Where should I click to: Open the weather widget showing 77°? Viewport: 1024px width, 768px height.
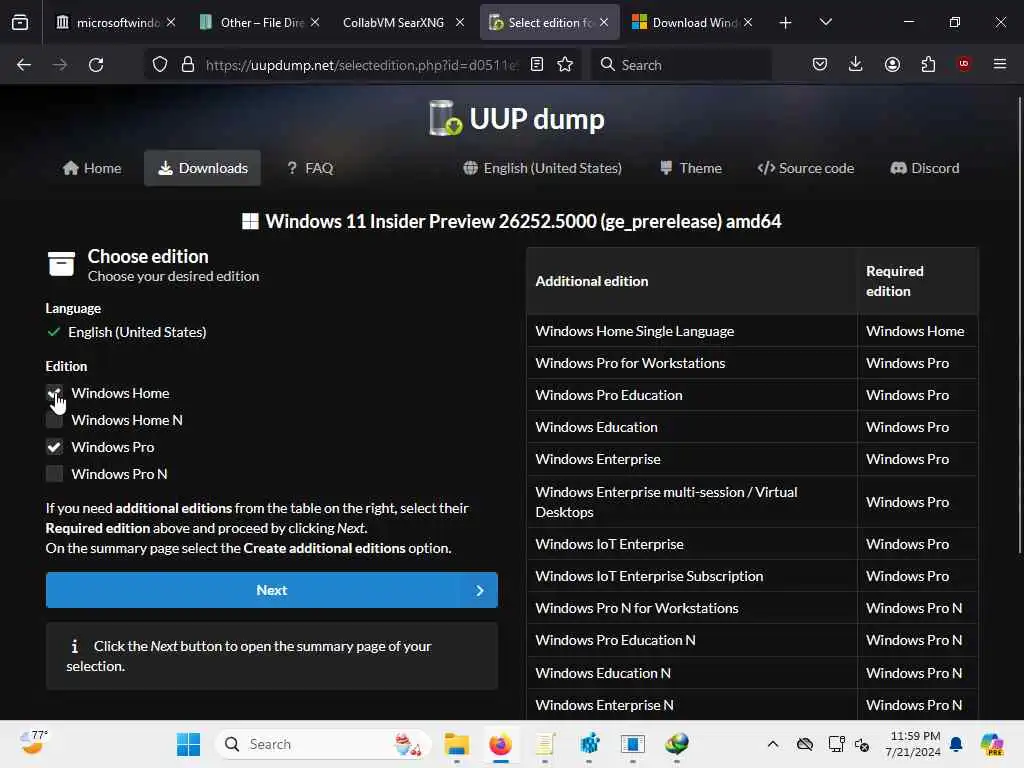click(x=33, y=743)
